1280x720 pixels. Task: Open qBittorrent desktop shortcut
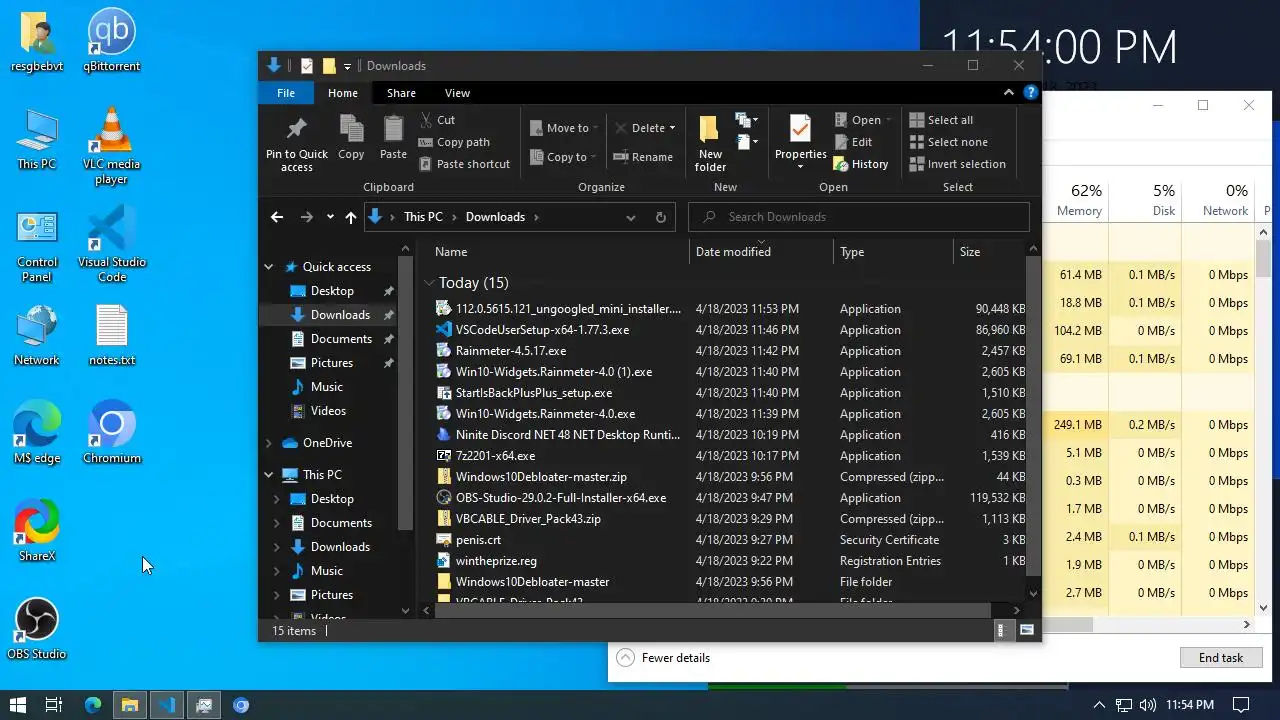pyautogui.click(x=111, y=41)
